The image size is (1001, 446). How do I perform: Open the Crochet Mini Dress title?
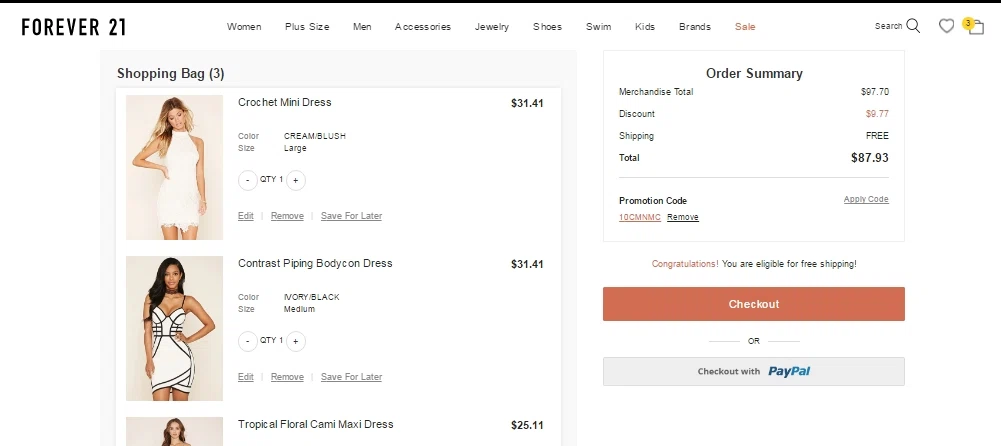pyautogui.click(x=285, y=102)
